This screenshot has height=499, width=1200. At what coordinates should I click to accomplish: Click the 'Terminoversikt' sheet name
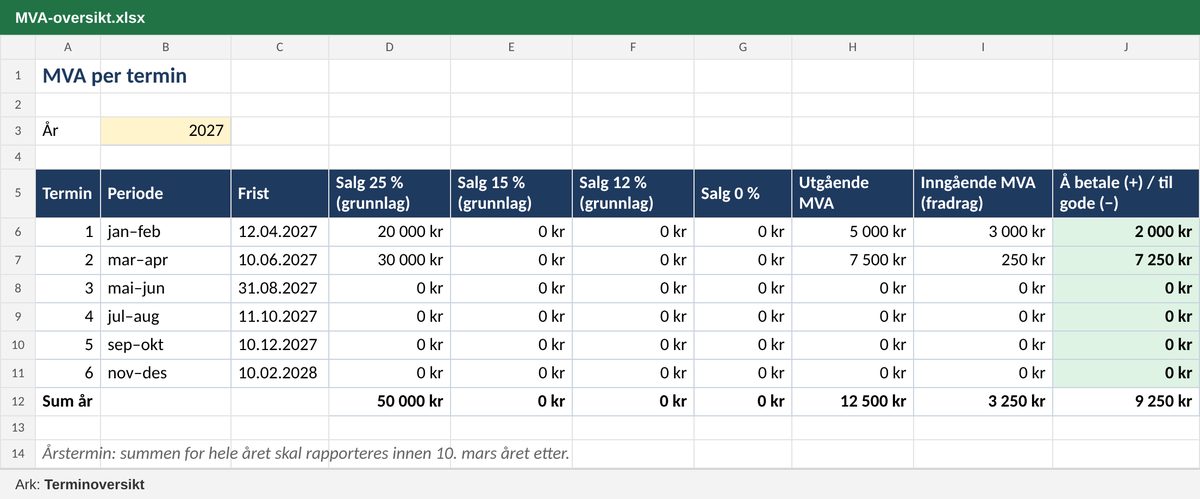tap(94, 484)
